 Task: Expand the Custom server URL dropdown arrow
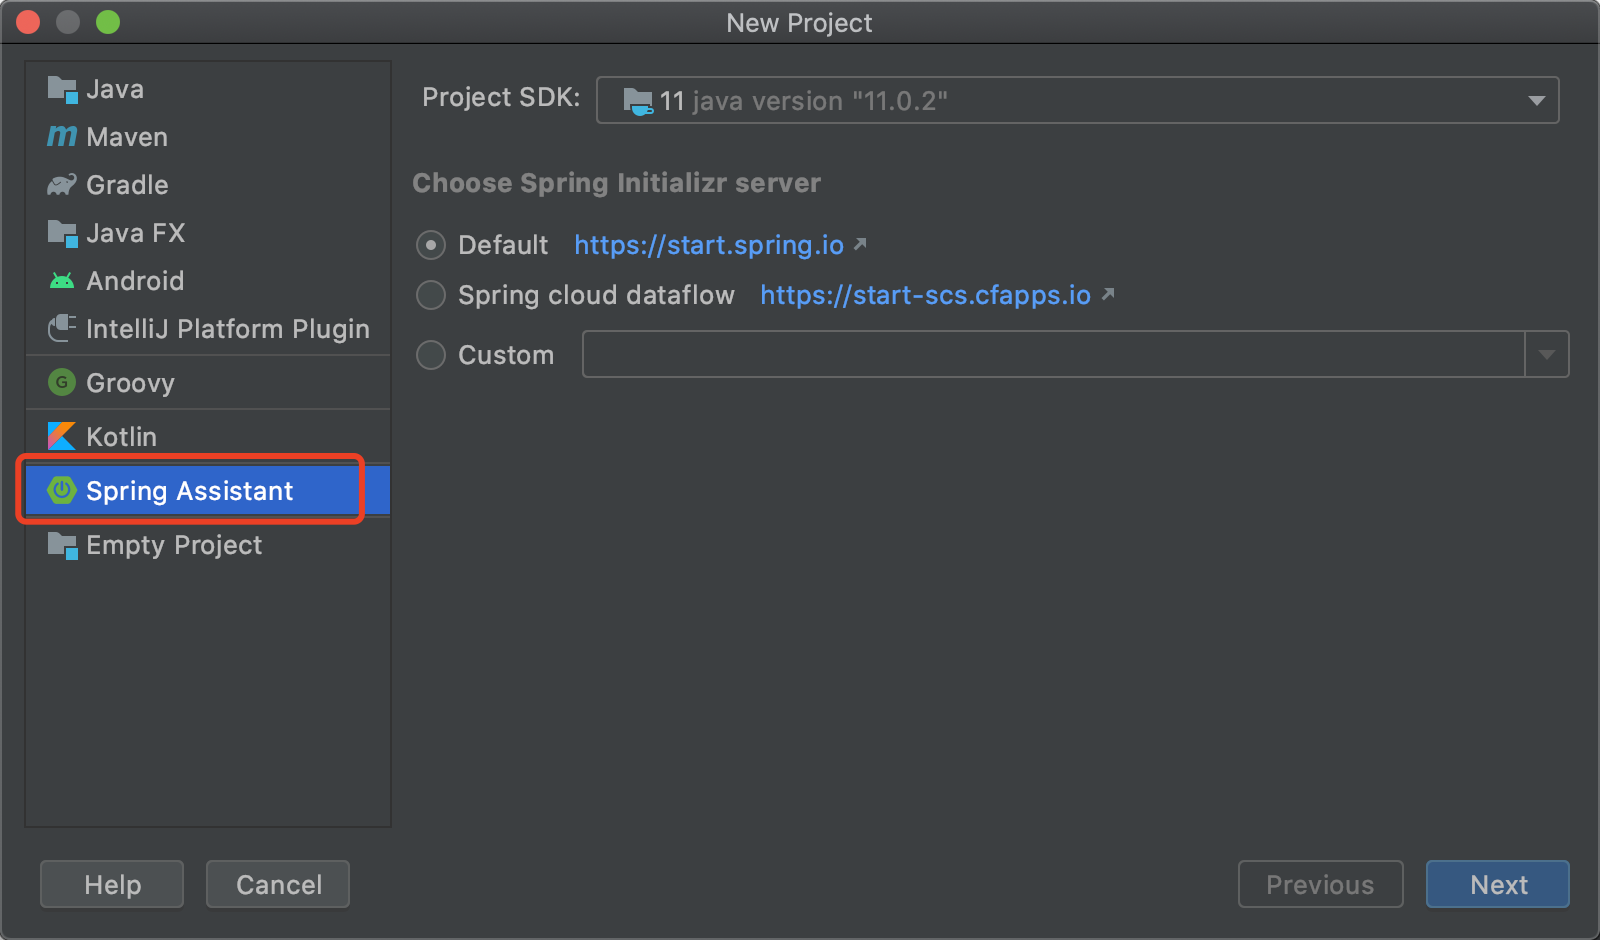1547,354
